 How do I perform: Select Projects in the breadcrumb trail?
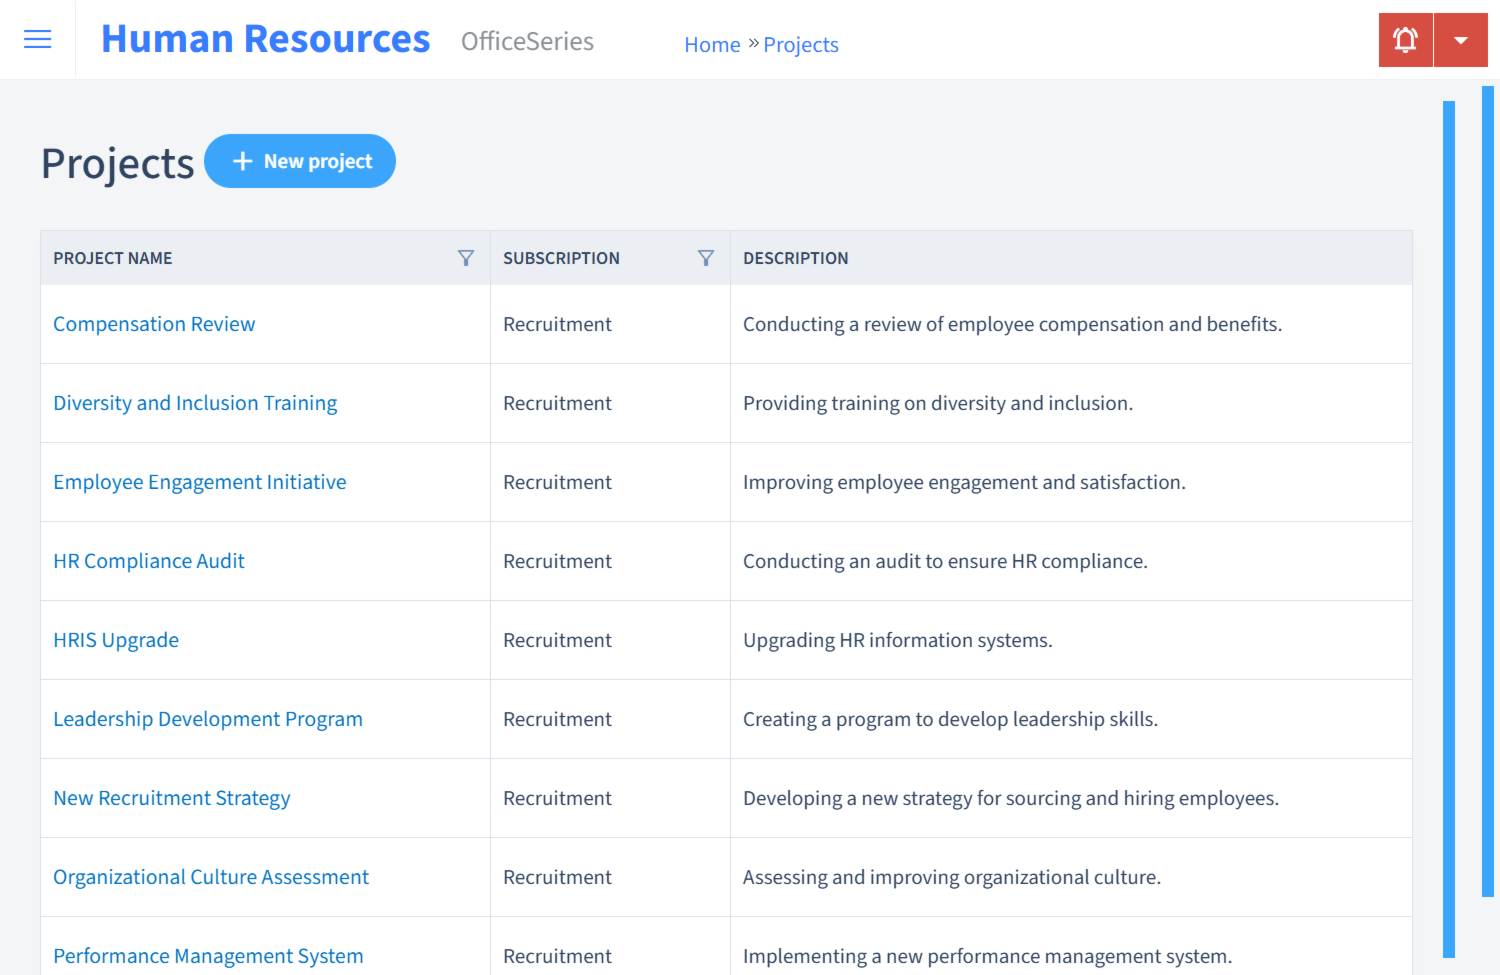800,44
